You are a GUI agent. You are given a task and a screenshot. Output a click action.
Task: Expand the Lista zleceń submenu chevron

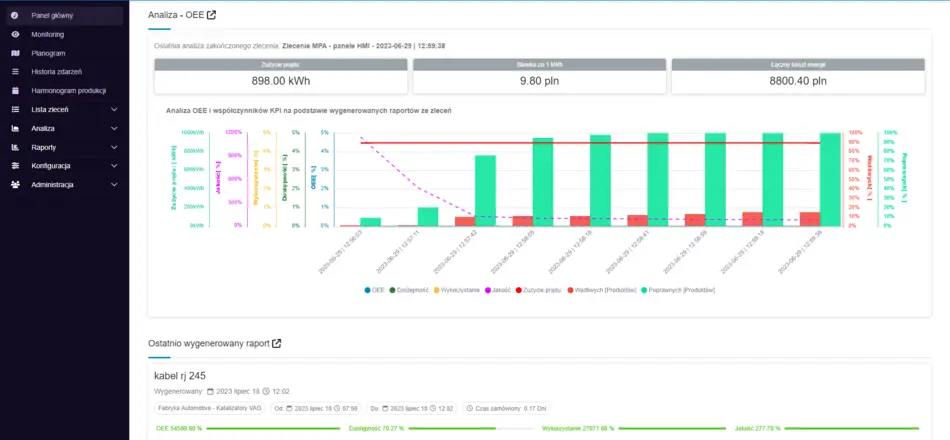[114, 109]
